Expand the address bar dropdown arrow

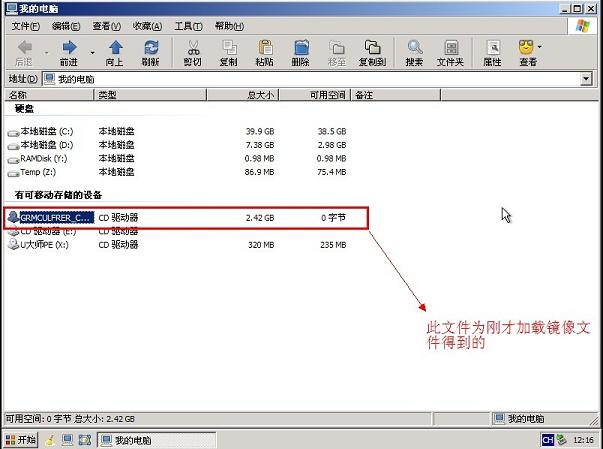pos(586,78)
